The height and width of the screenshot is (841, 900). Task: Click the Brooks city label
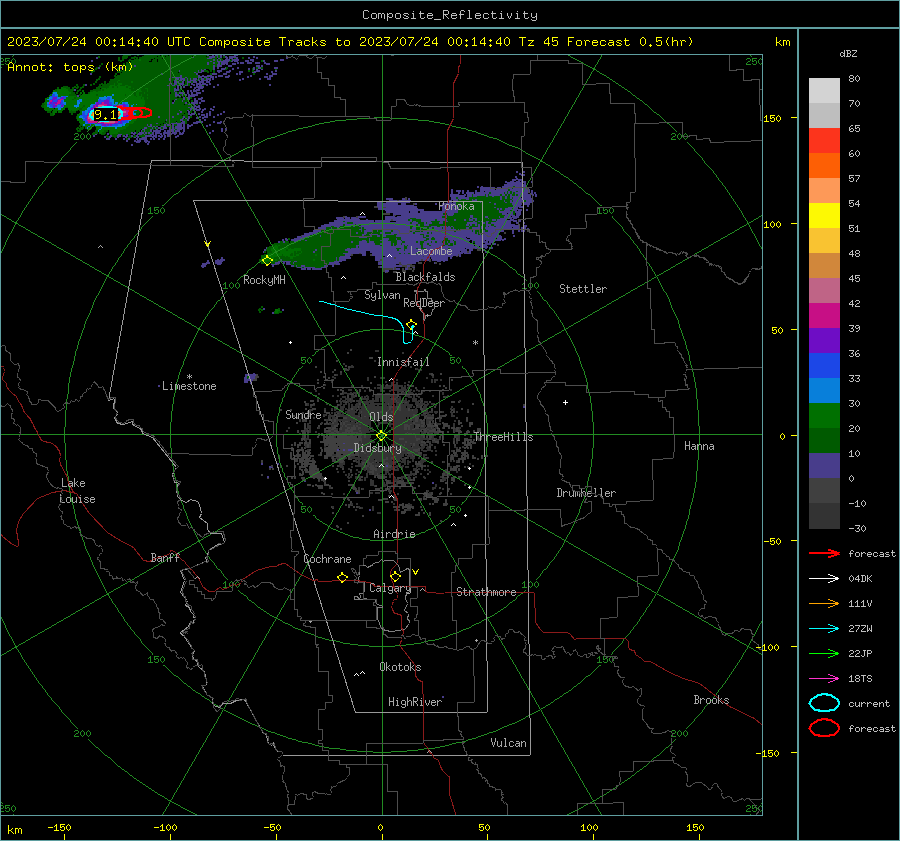coord(711,700)
